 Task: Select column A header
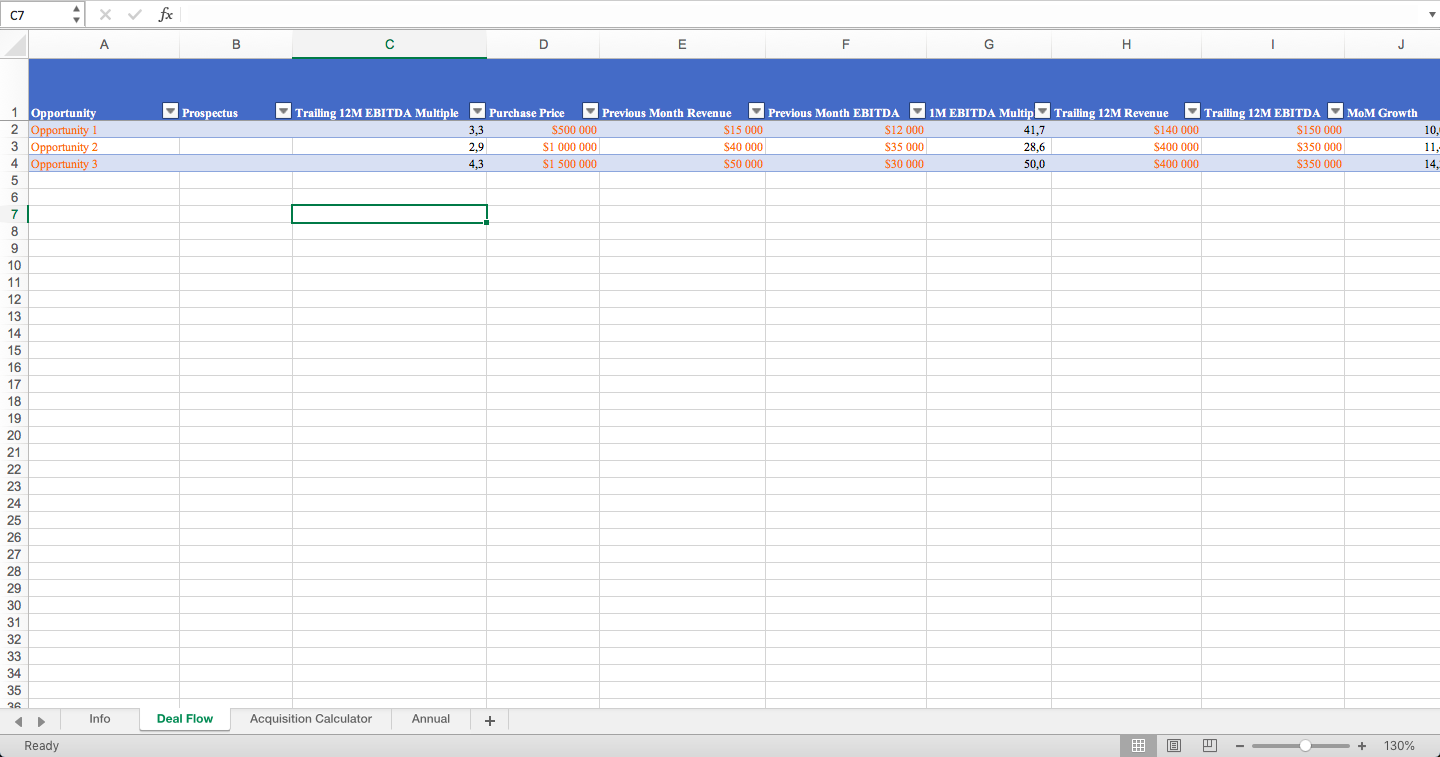pos(104,44)
